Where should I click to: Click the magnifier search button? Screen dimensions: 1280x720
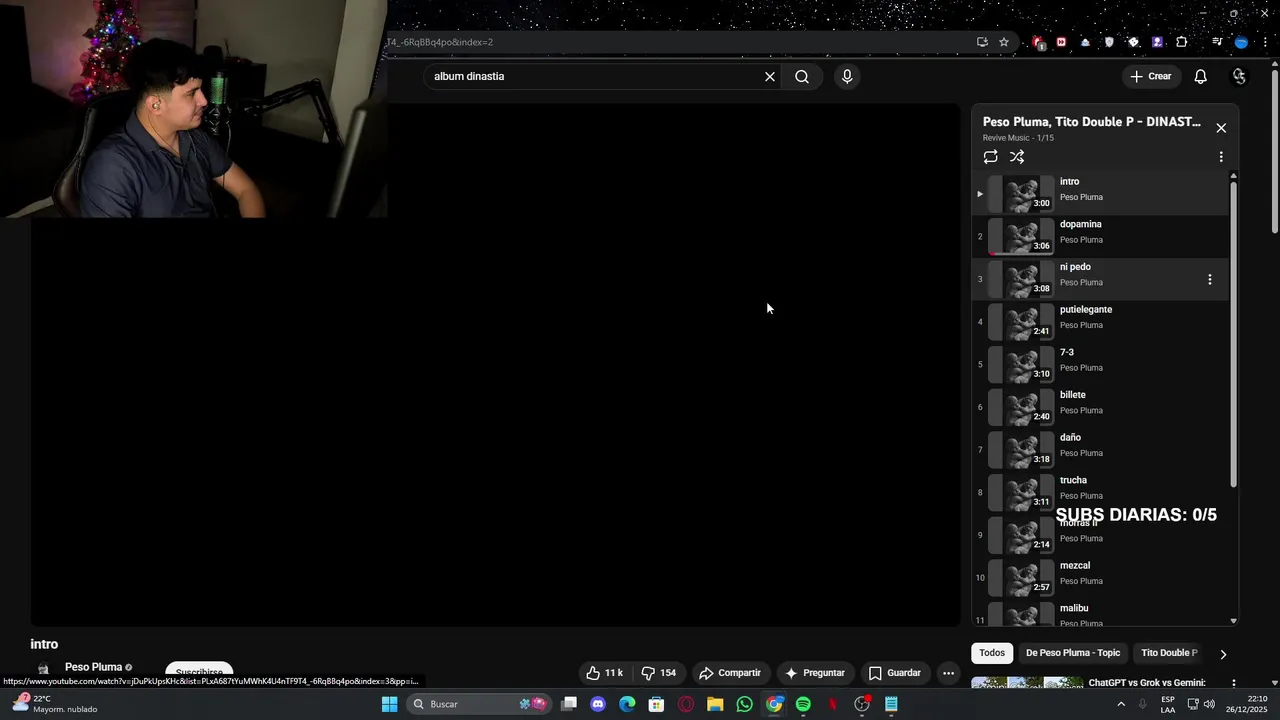point(802,77)
